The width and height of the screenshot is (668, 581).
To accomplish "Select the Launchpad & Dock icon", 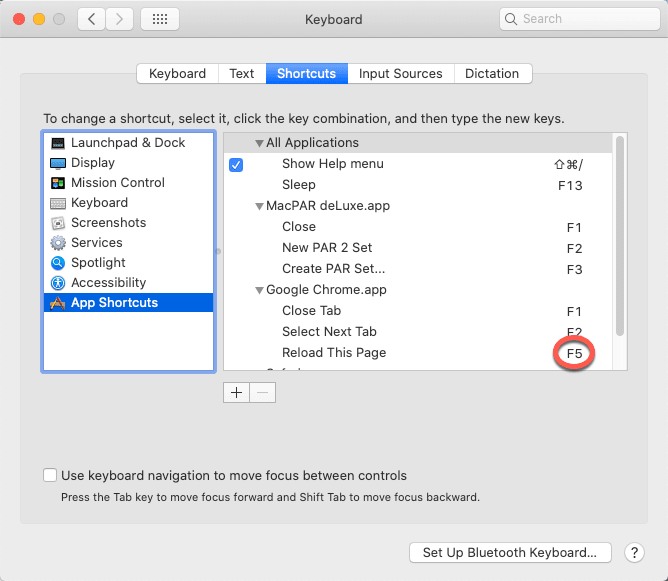I will 57,143.
